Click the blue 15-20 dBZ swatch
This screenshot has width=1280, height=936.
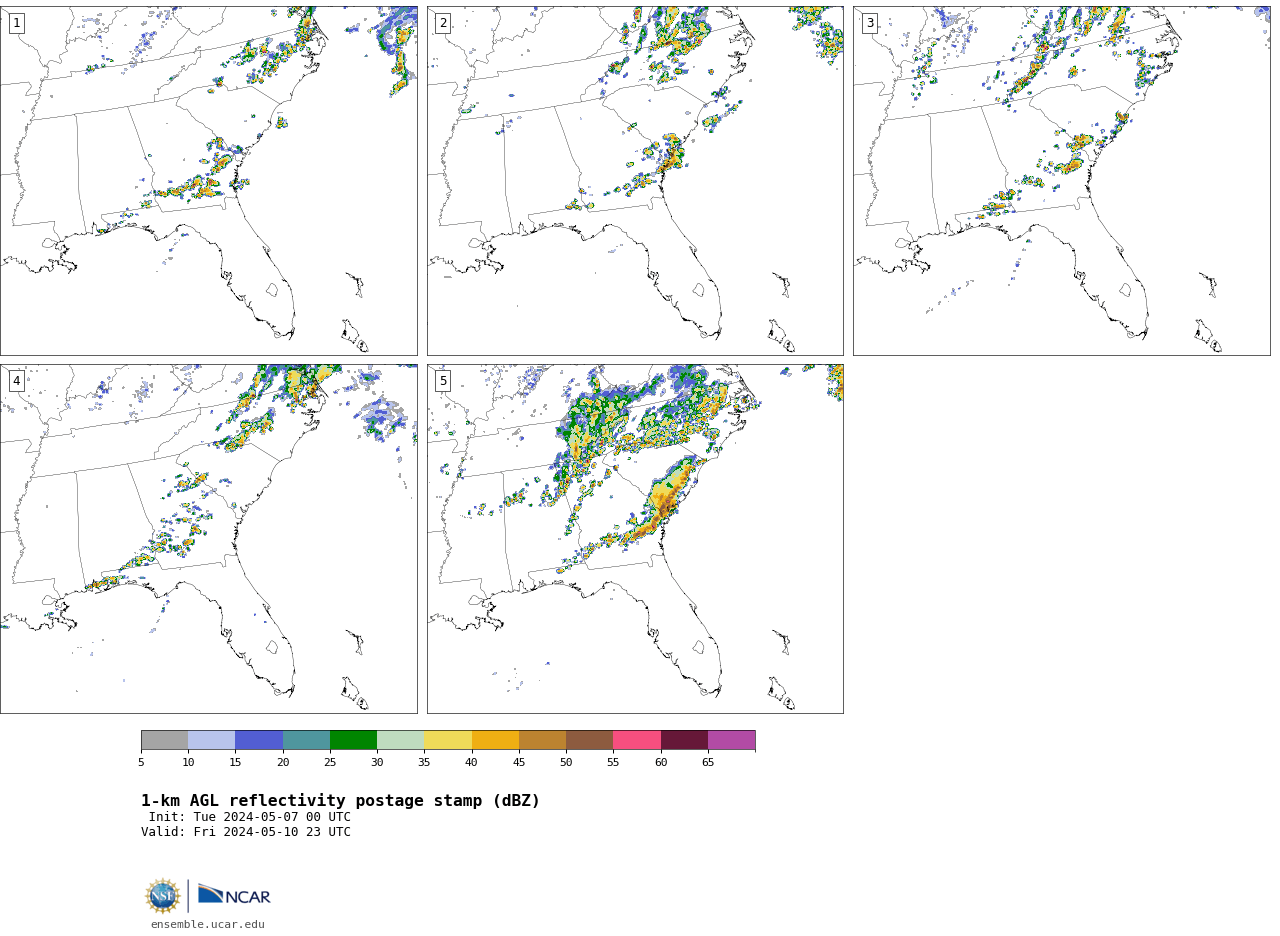point(259,740)
